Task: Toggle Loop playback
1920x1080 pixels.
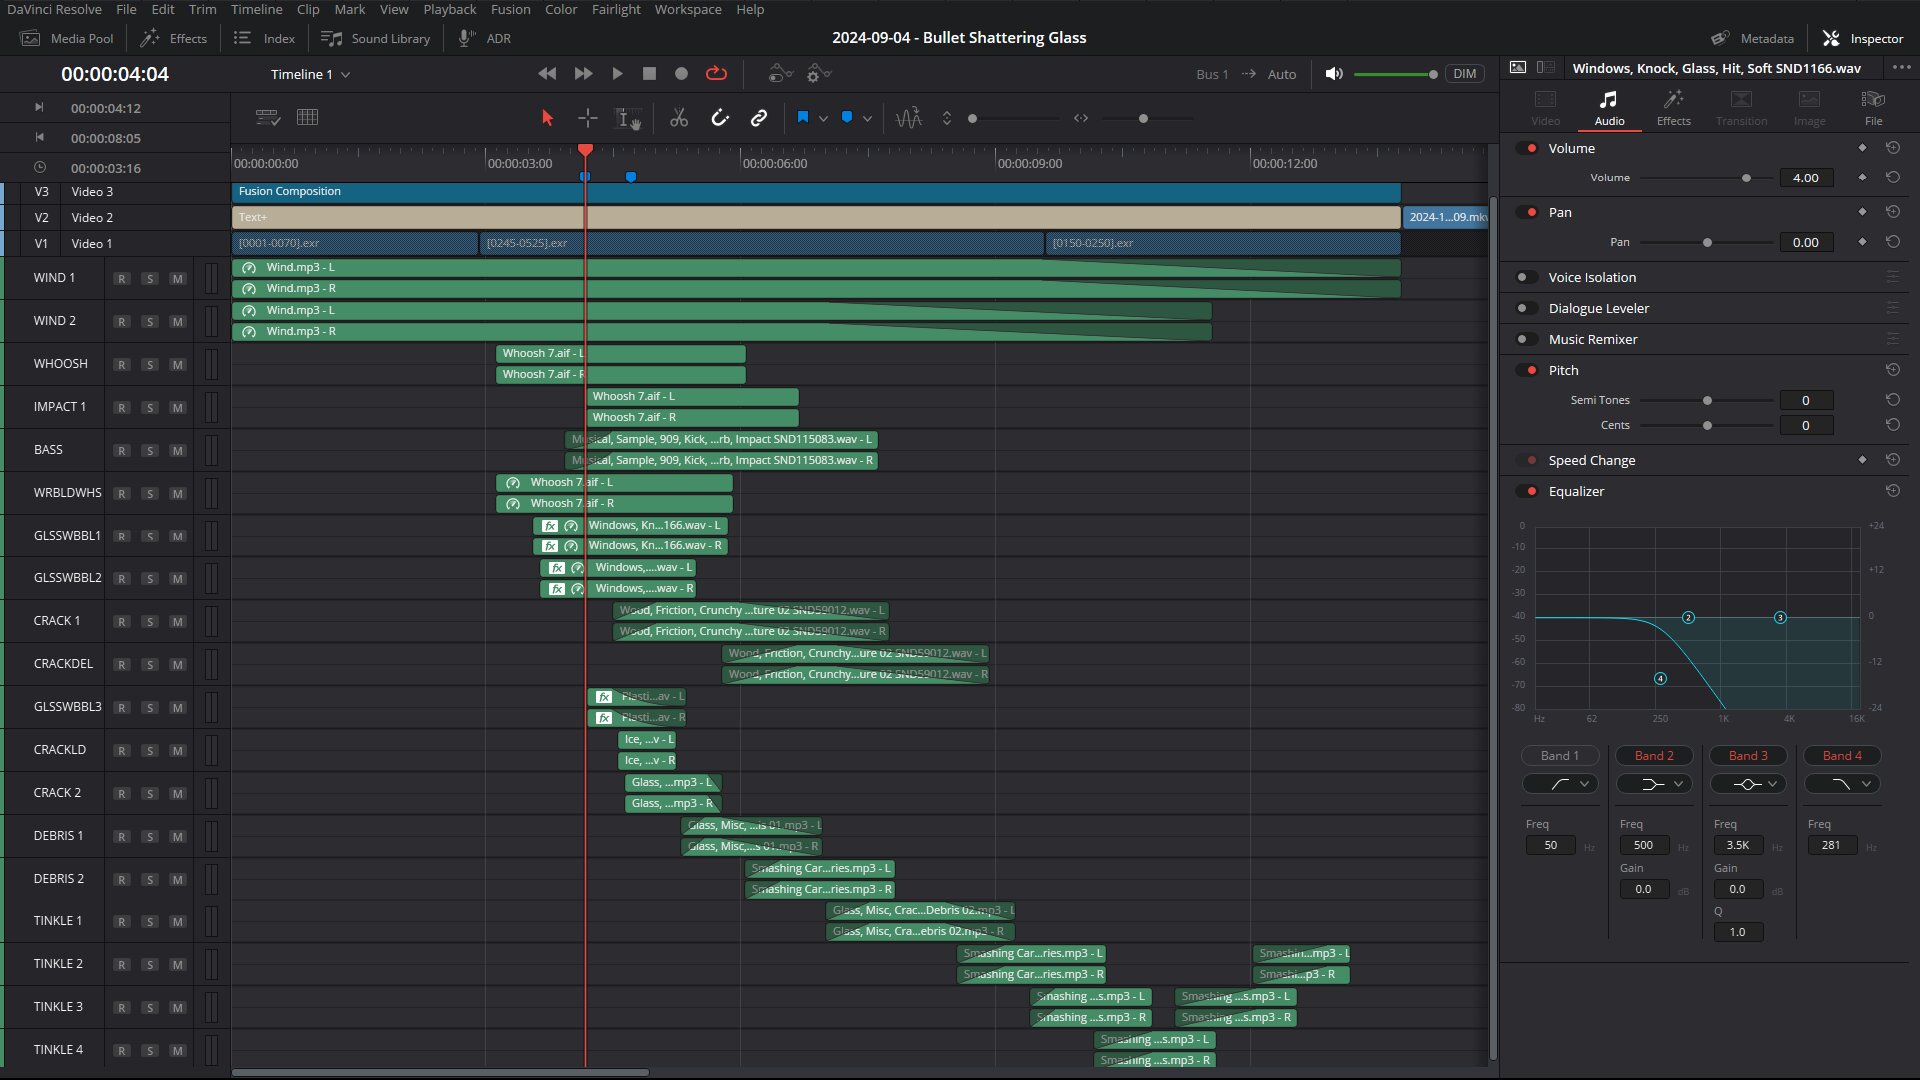Action: pos(716,74)
